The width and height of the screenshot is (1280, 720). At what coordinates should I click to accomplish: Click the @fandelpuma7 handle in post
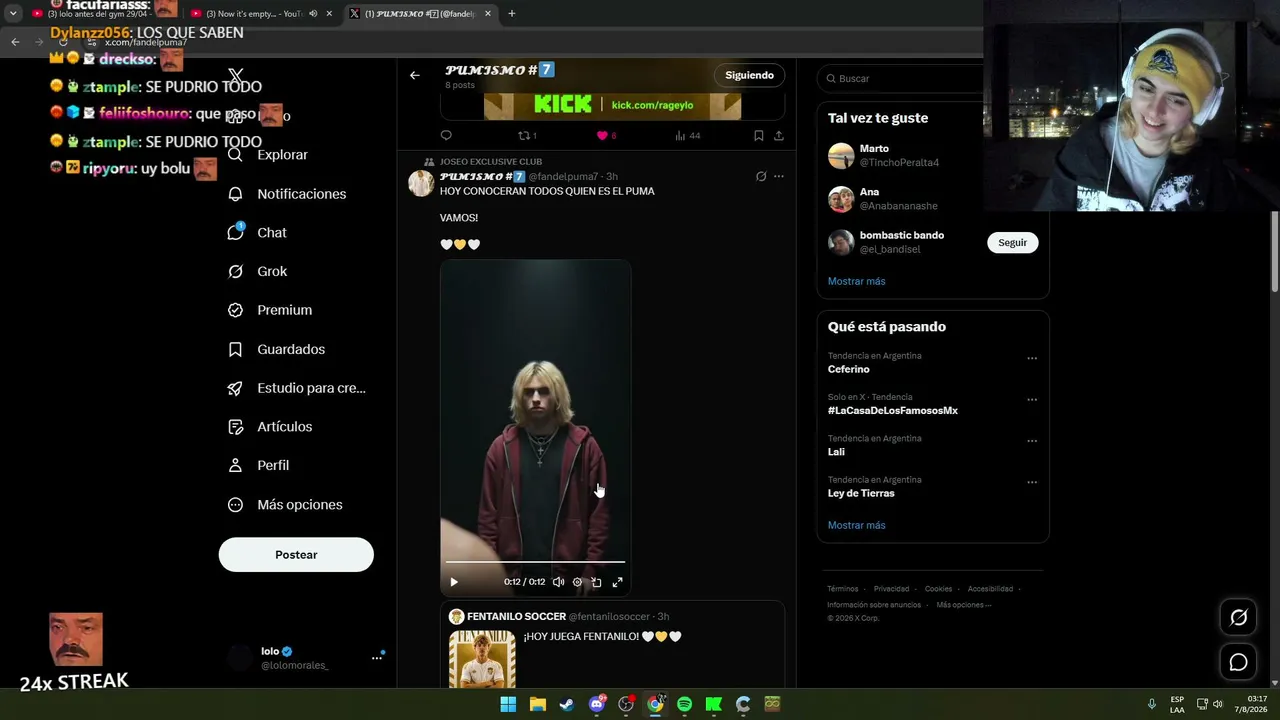(564, 177)
